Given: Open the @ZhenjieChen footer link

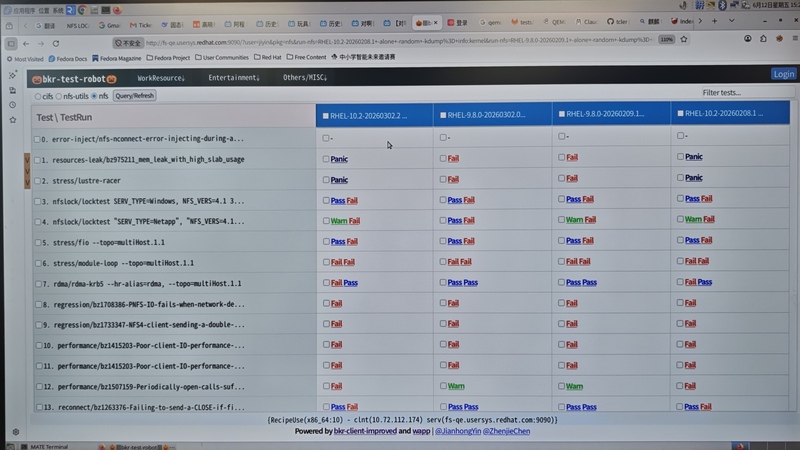Looking at the screenshot, I should point(506,431).
